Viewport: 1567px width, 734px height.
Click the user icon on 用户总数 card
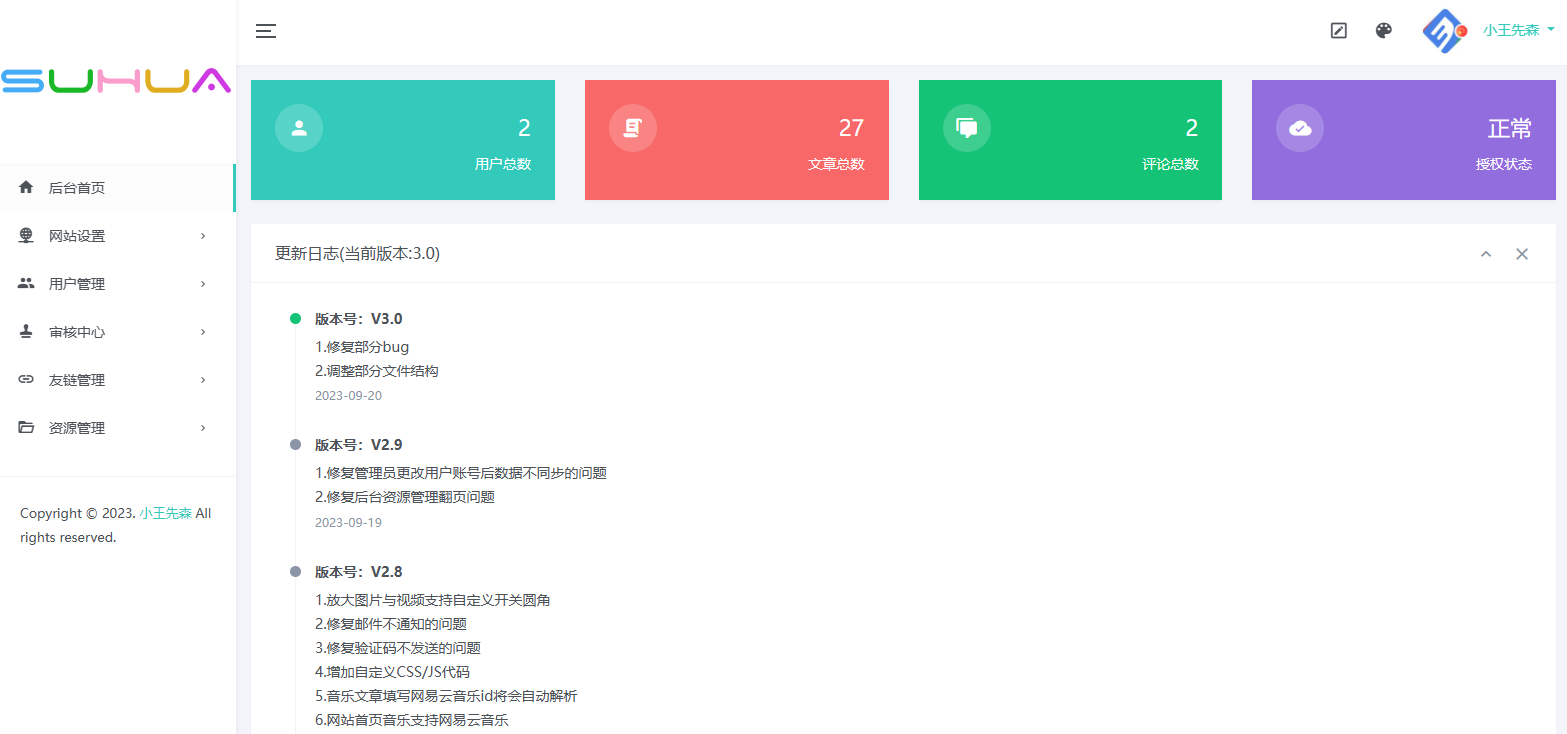(298, 128)
